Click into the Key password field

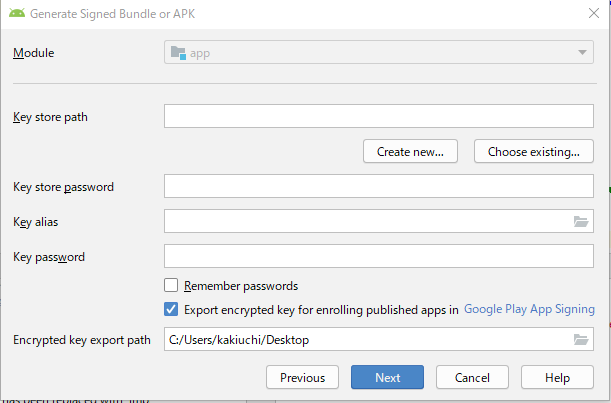click(x=379, y=256)
